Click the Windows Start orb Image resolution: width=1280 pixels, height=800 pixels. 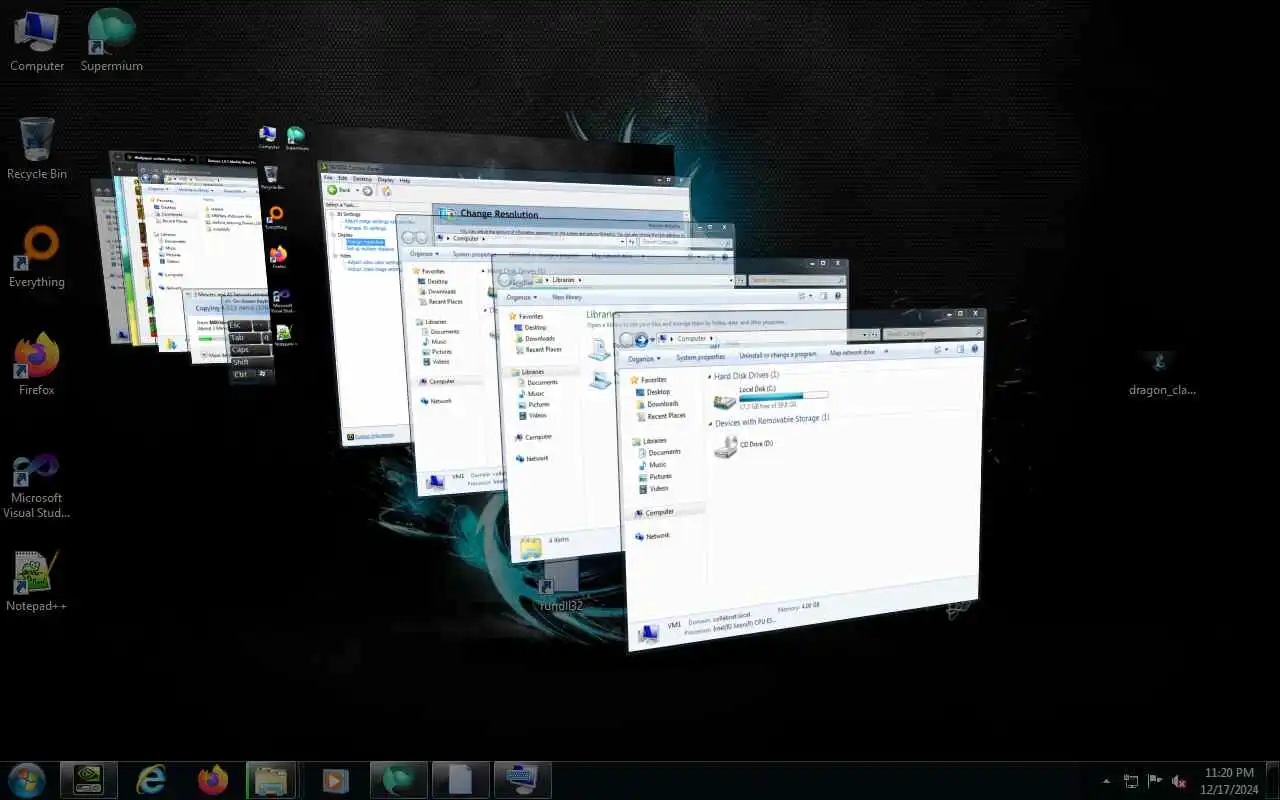click(26, 779)
